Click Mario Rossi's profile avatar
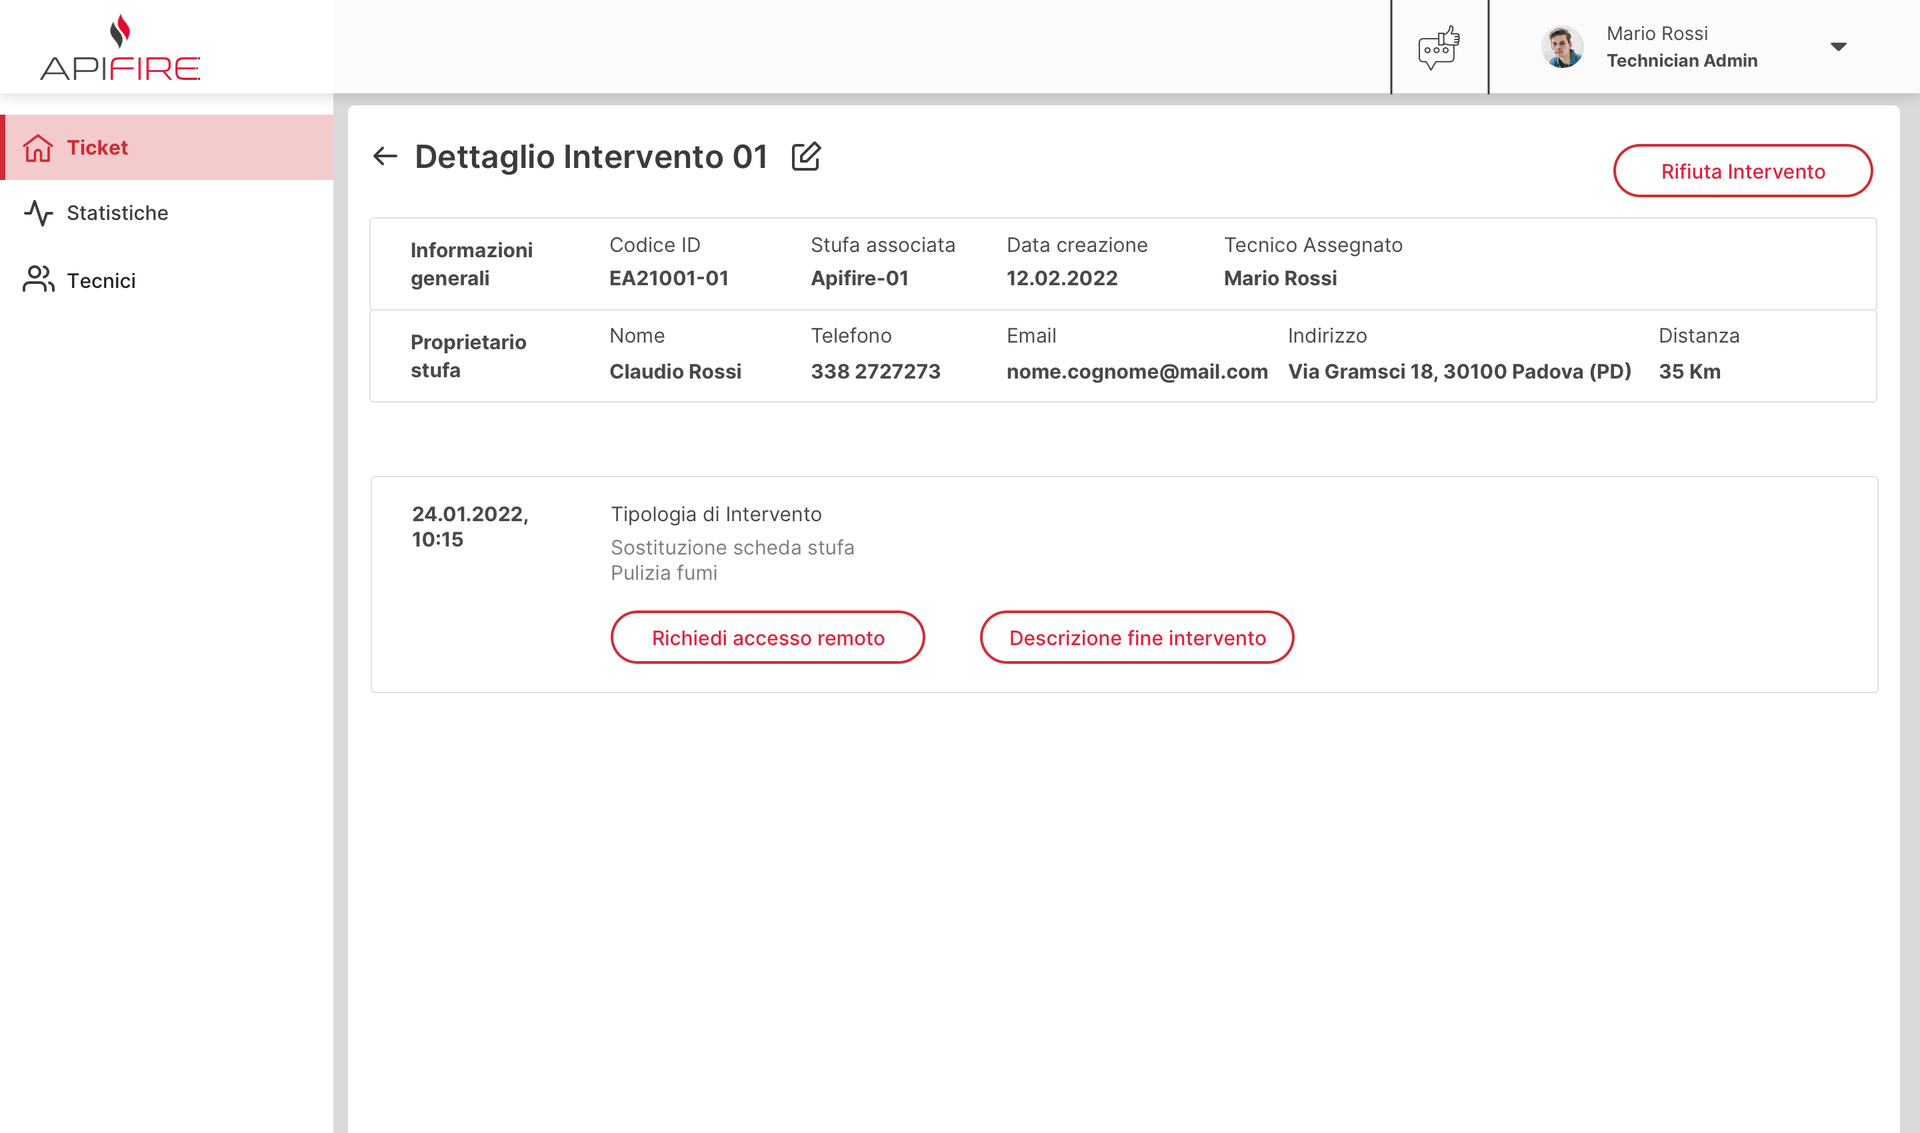This screenshot has width=1920, height=1133. pyautogui.click(x=1562, y=47)
